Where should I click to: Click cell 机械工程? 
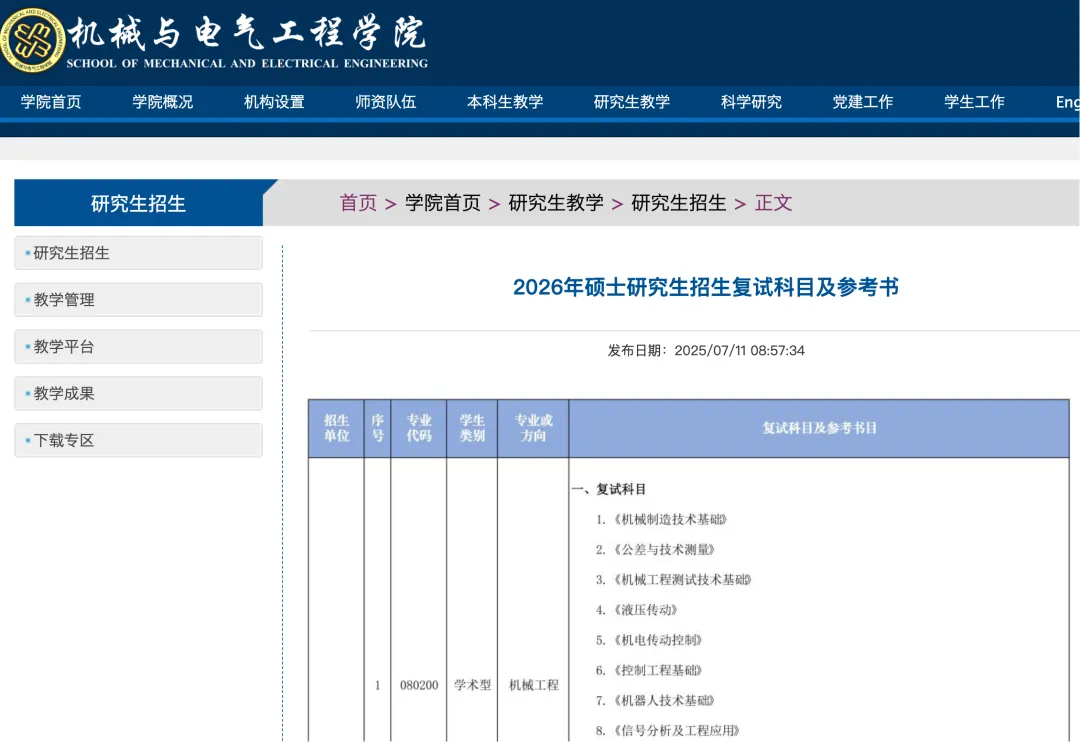coord(534,685)
